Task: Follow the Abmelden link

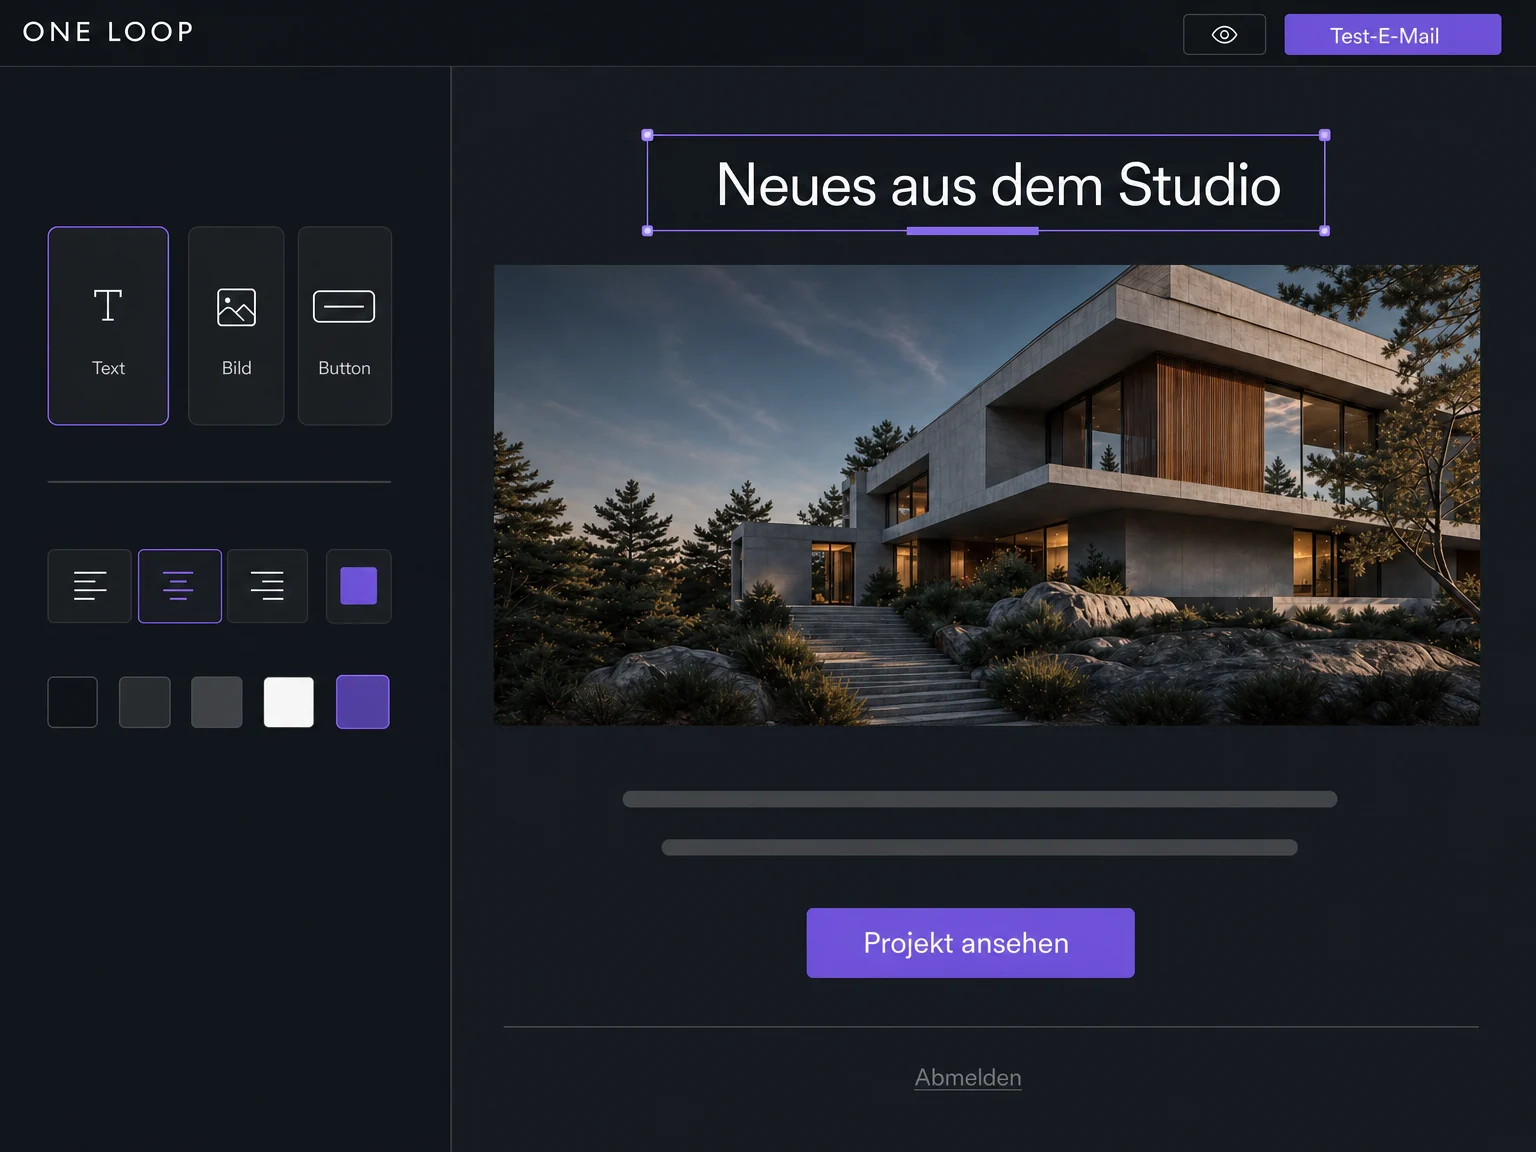Action: (968, 1078)
